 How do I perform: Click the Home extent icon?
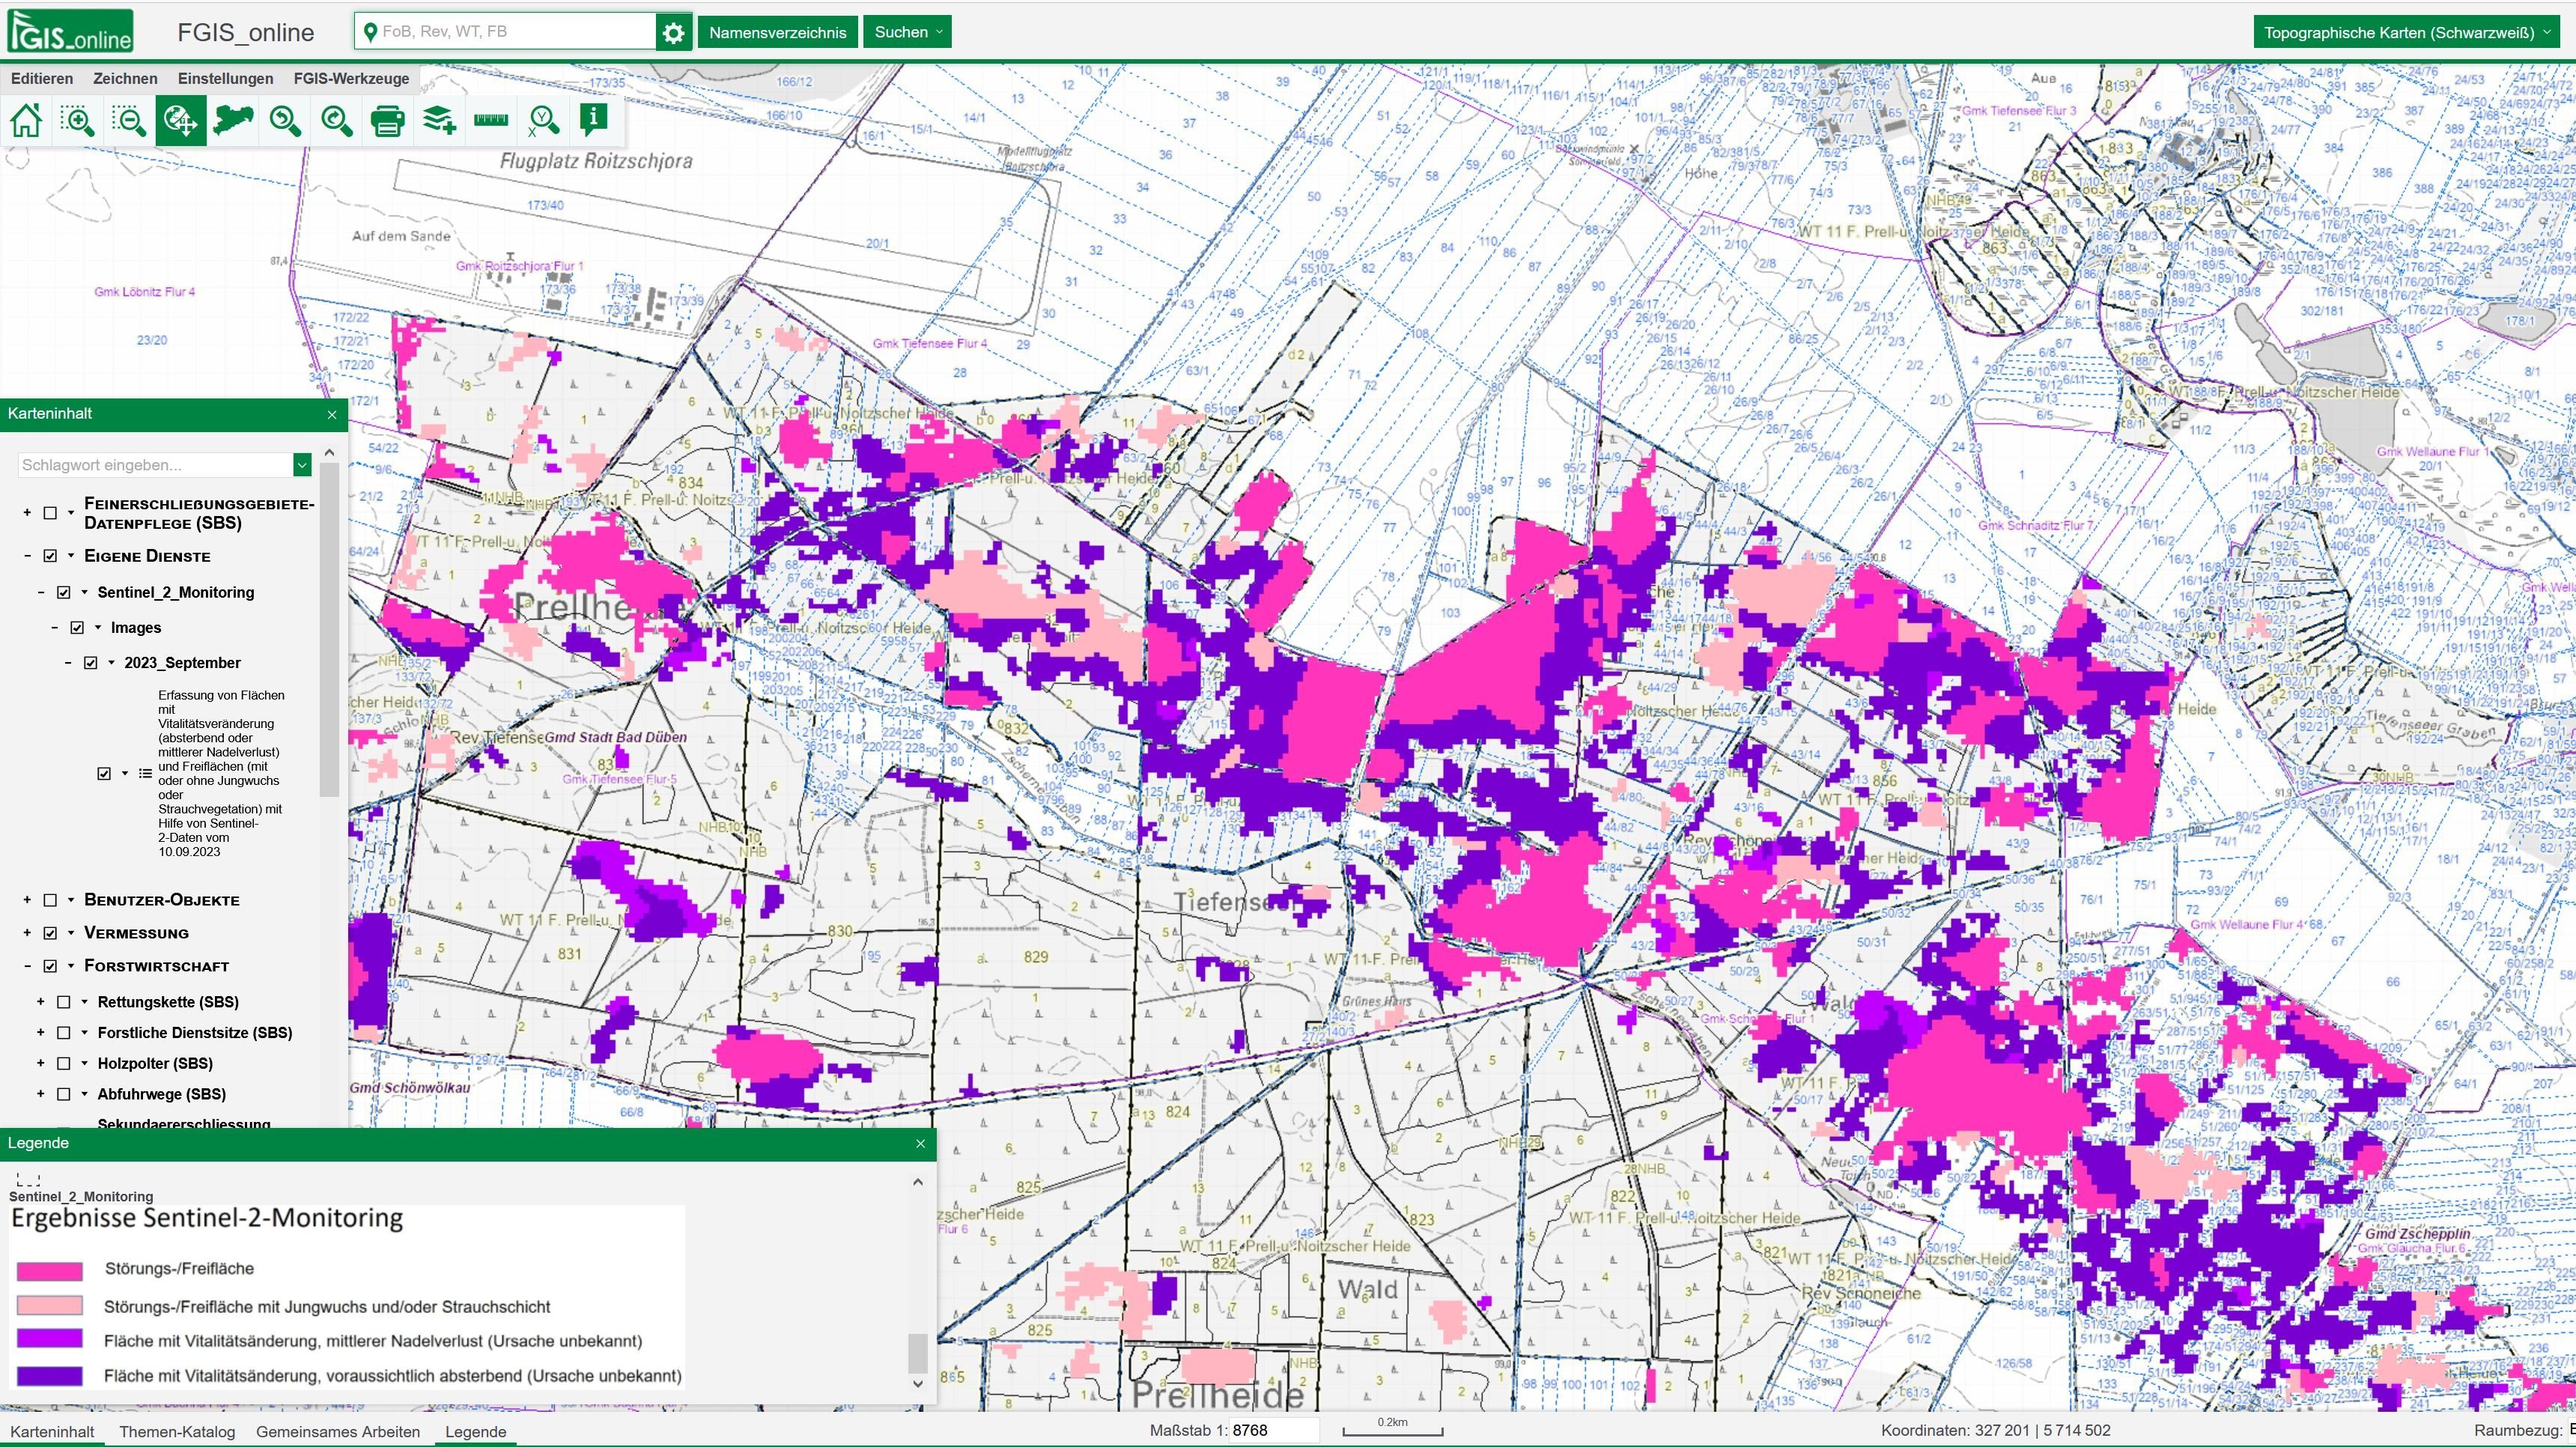27,121
